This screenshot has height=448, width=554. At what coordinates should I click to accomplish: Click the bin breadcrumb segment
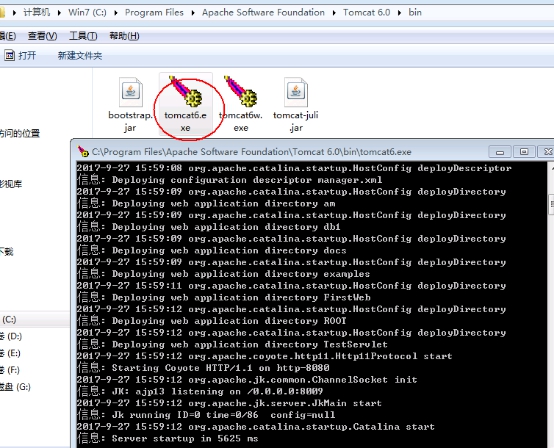415,12
